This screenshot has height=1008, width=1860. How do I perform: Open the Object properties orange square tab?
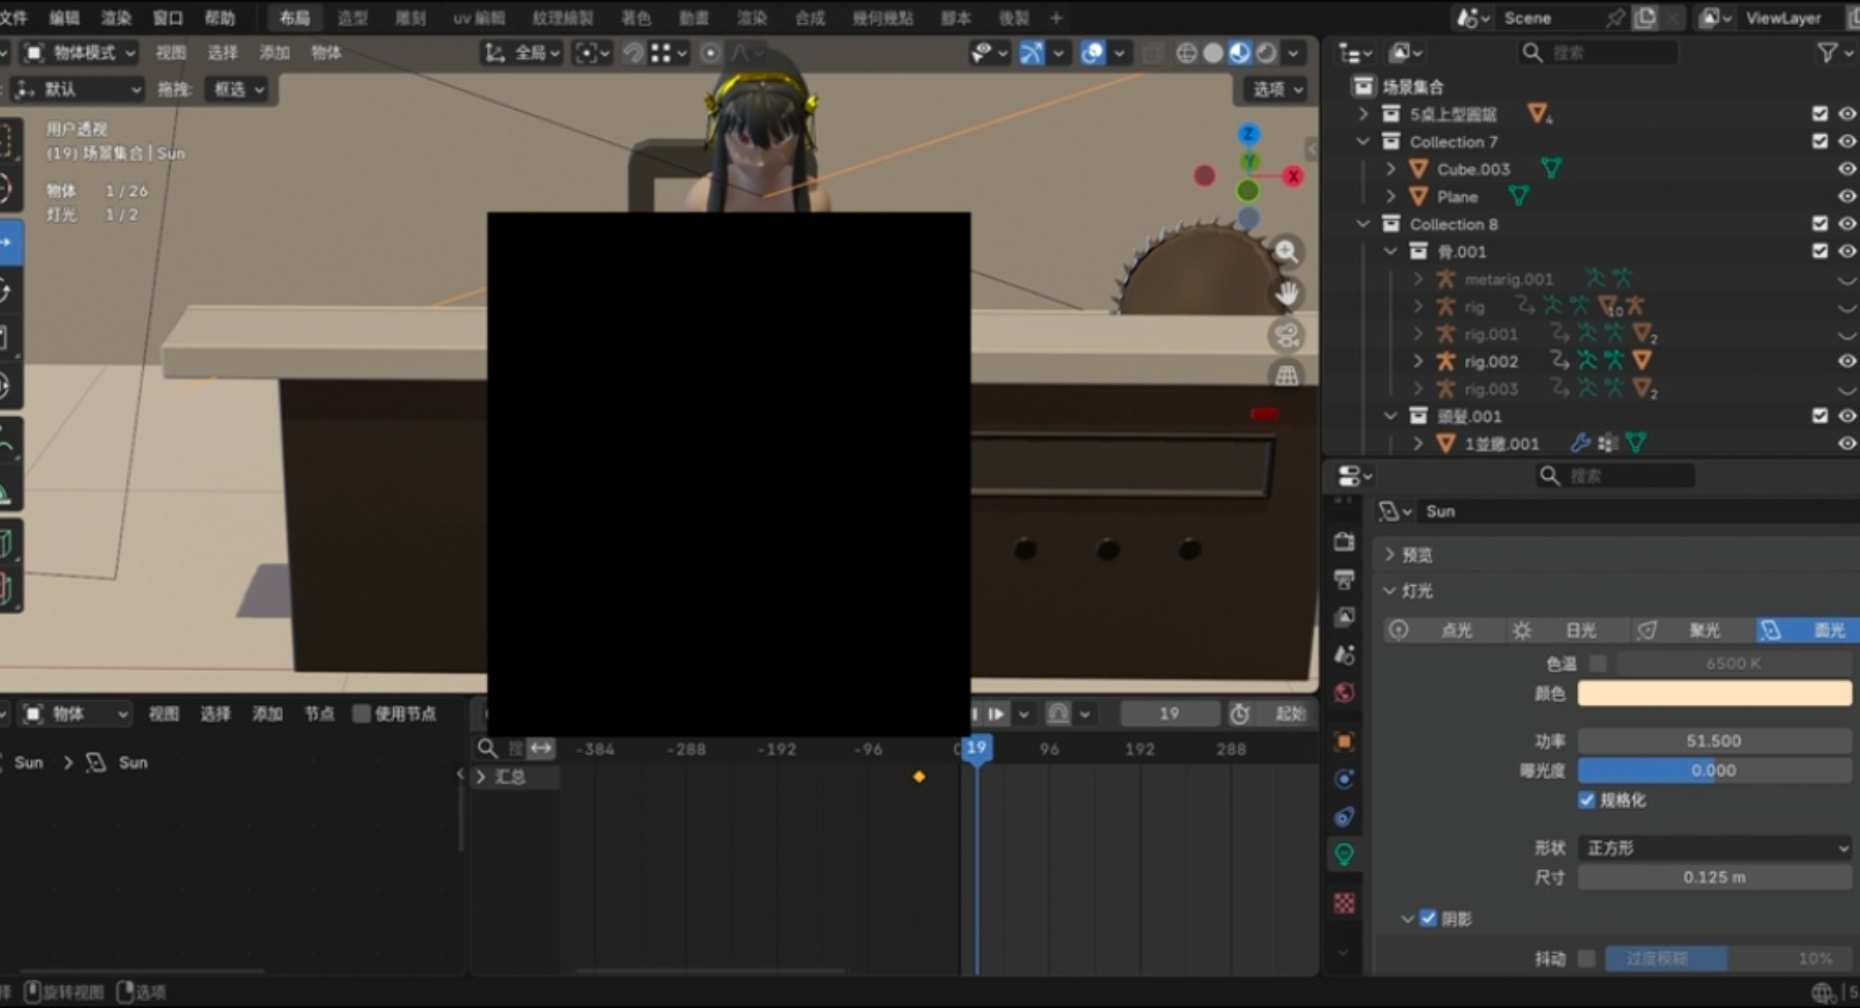[1344, 741]
